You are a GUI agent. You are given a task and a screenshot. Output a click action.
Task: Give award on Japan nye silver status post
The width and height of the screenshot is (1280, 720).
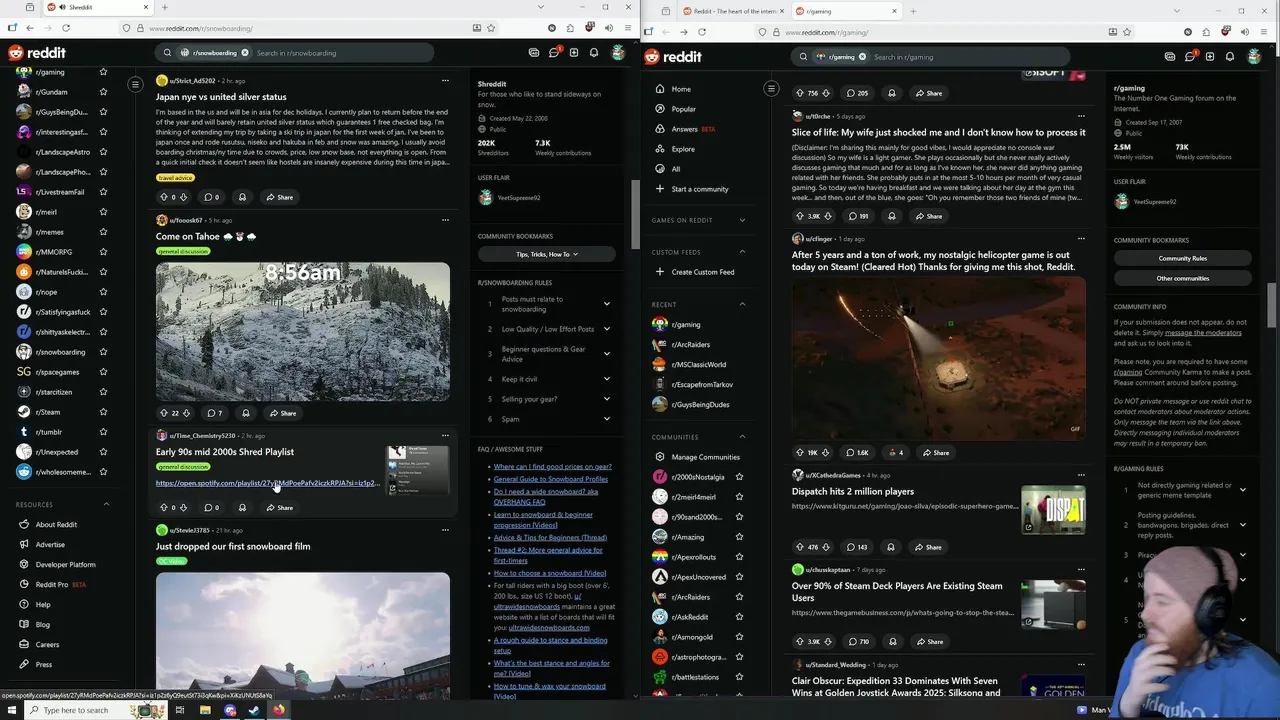pyautogui.click(x=242, y=197)
